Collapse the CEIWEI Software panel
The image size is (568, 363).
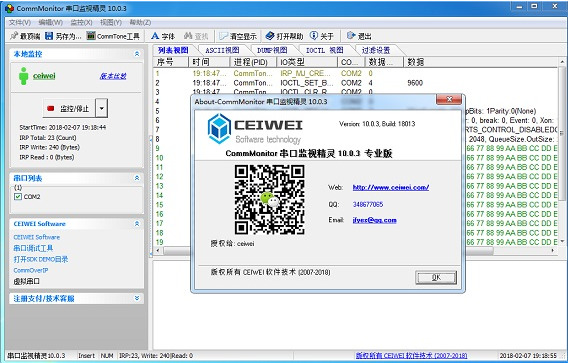[x=137, y=224]
